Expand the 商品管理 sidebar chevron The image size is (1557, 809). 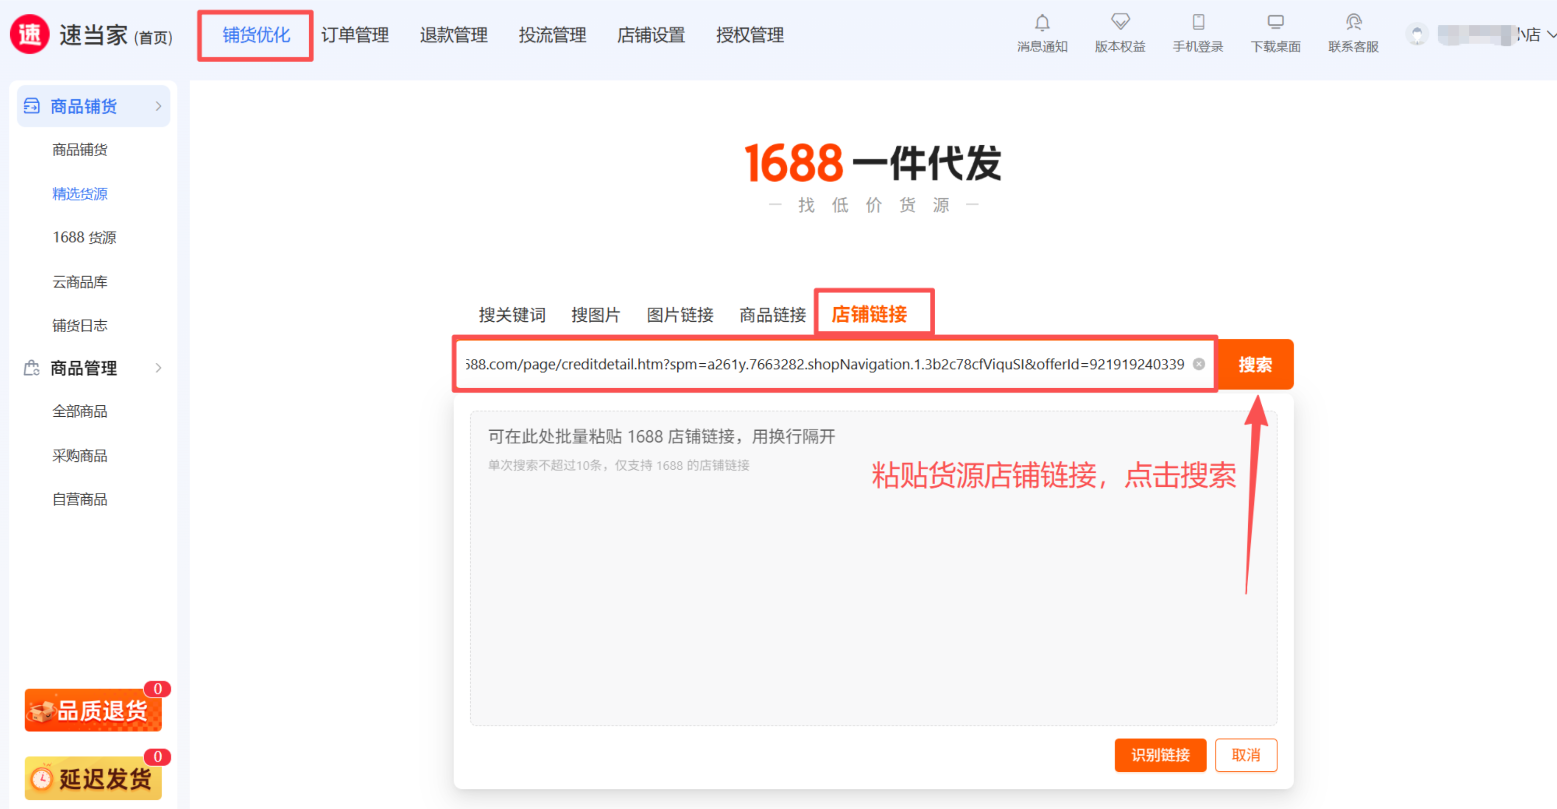[x=158, y=368]
